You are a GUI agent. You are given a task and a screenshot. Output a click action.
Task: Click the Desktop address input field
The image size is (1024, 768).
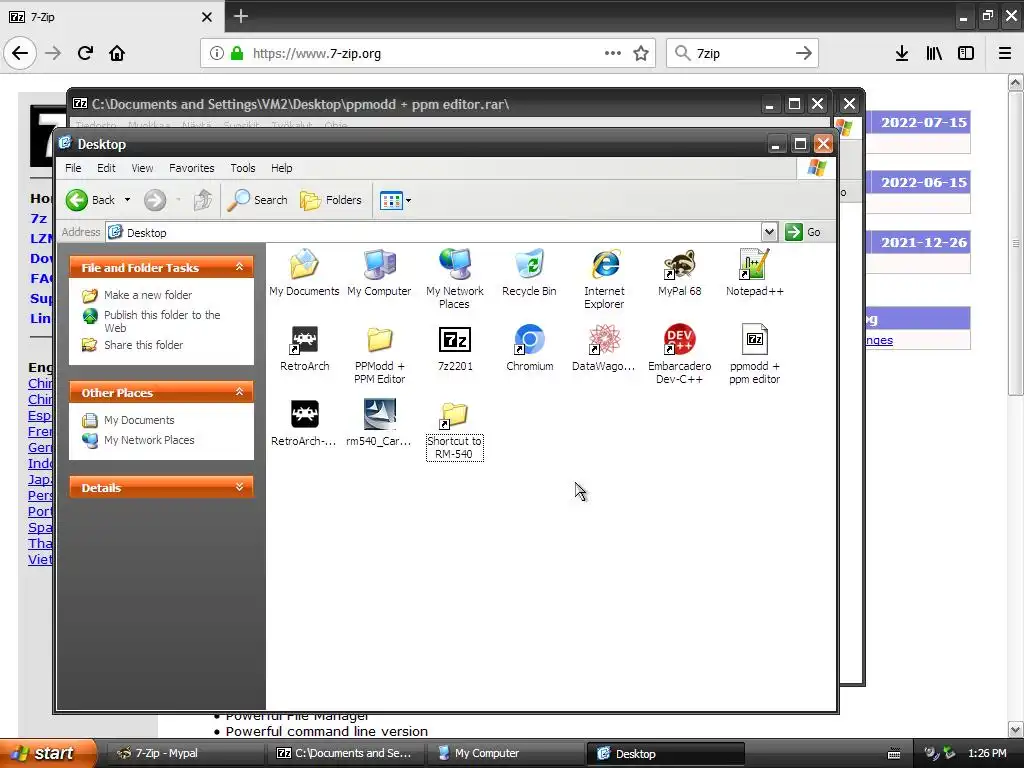click(x=434, y=232)
